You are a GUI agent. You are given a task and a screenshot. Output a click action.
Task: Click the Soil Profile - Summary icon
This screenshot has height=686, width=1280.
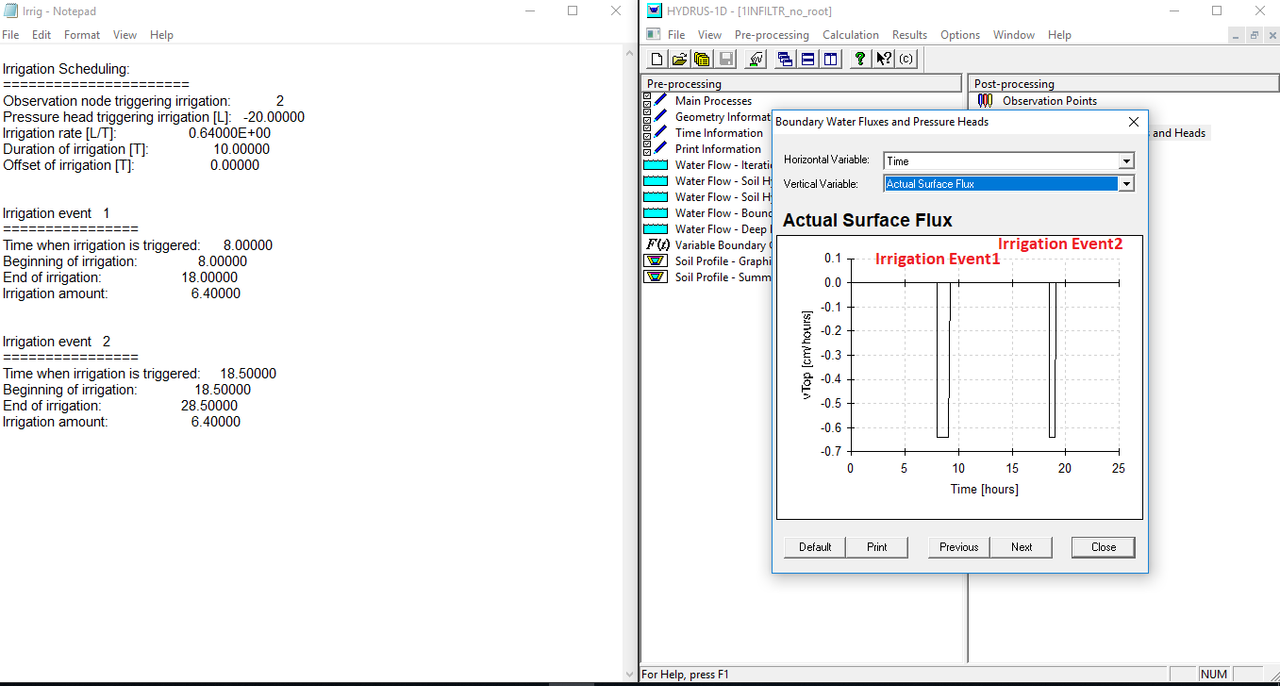coord(655,277)
